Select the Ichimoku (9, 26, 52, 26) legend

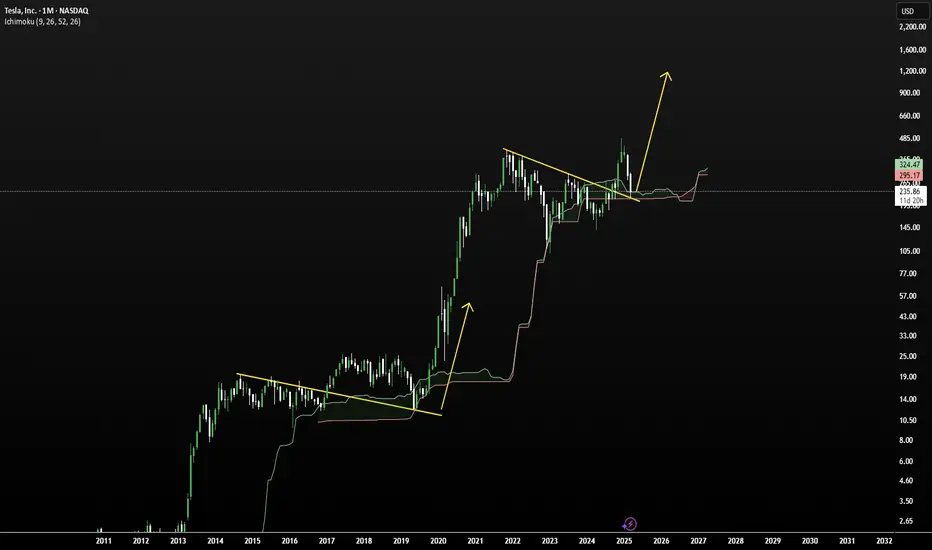(x=42, y=21)
